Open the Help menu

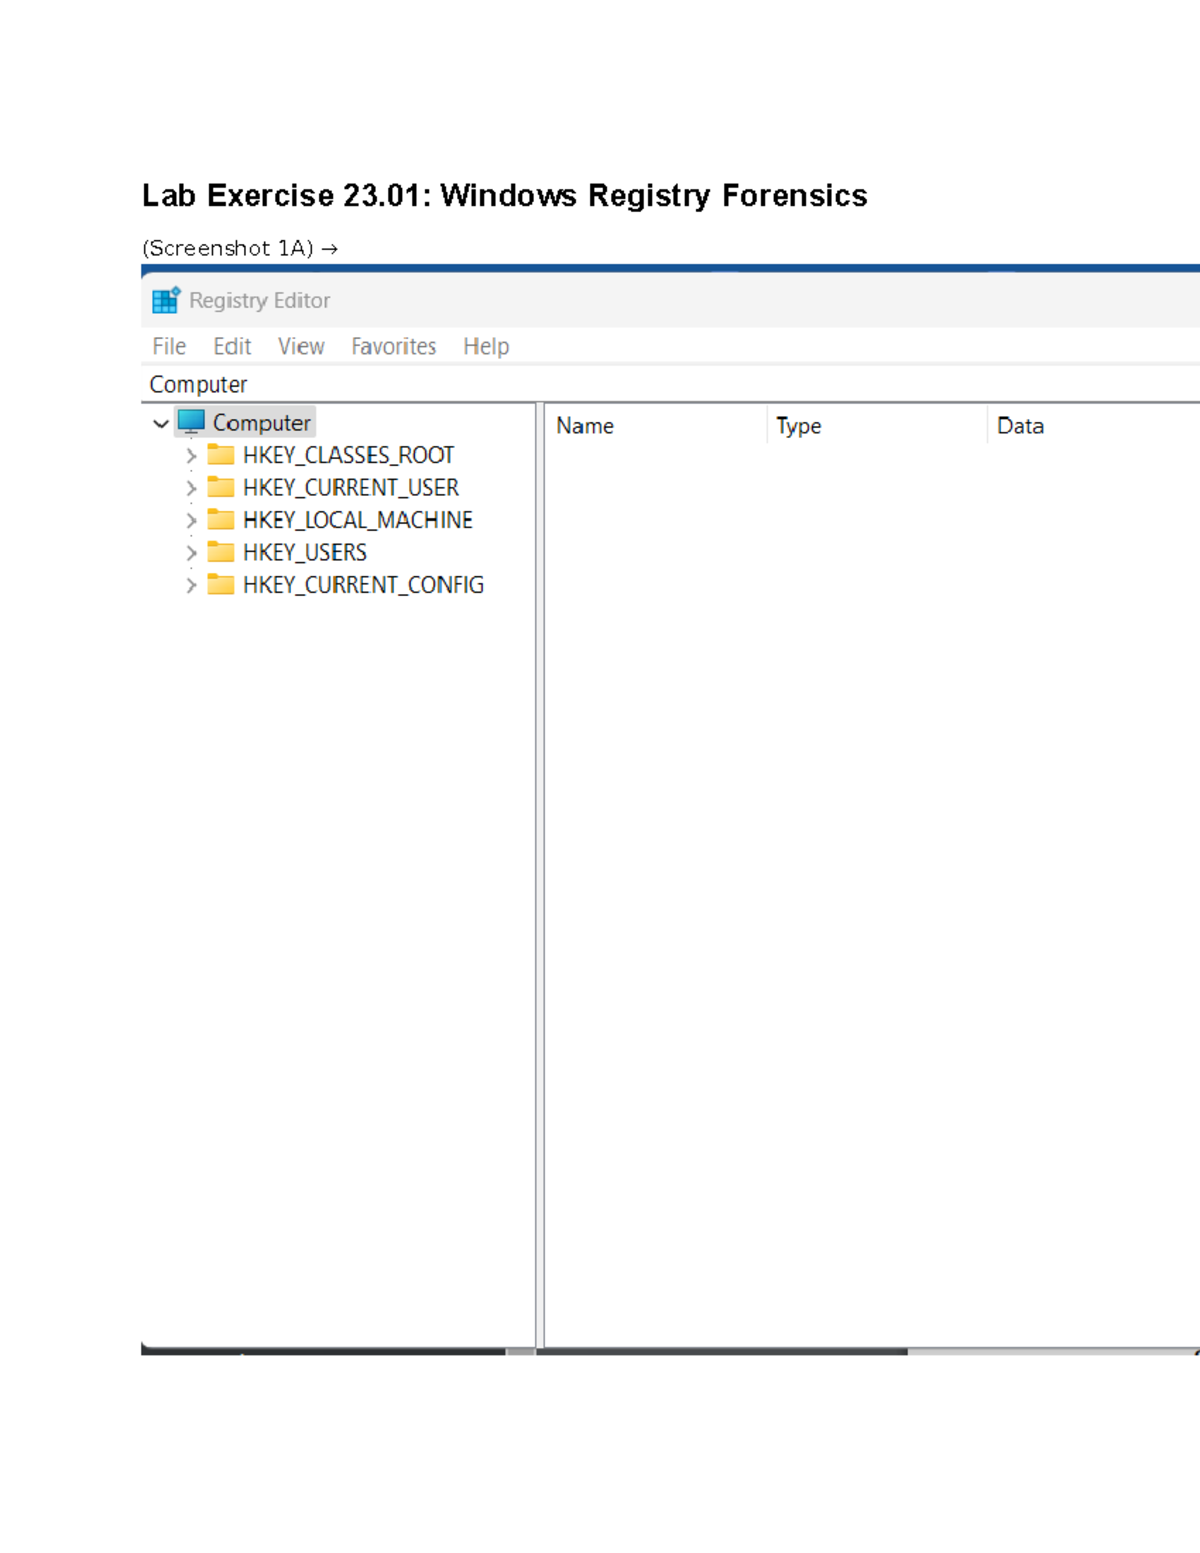pyautogui.click(x=485, y=345)
